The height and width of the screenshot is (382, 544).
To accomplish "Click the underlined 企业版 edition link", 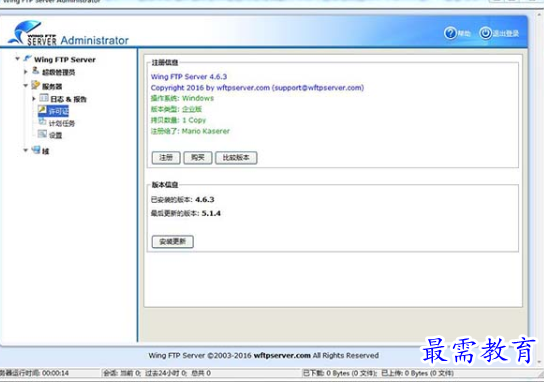I will tap(192, 109).
